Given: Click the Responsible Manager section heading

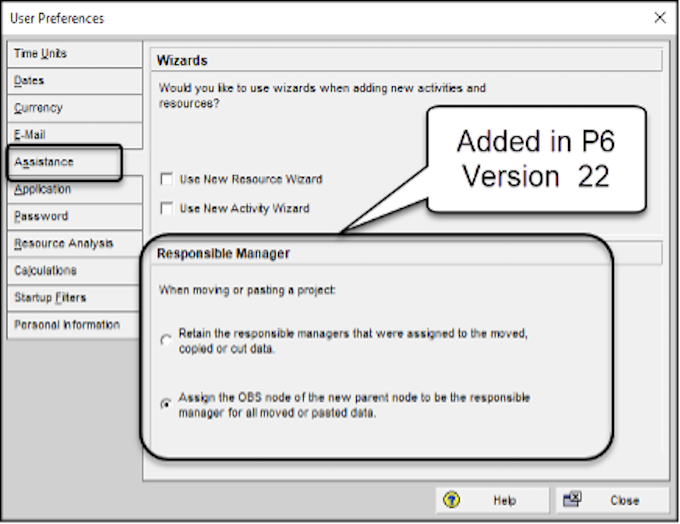Looking at the screenshot, I should 223,254.
